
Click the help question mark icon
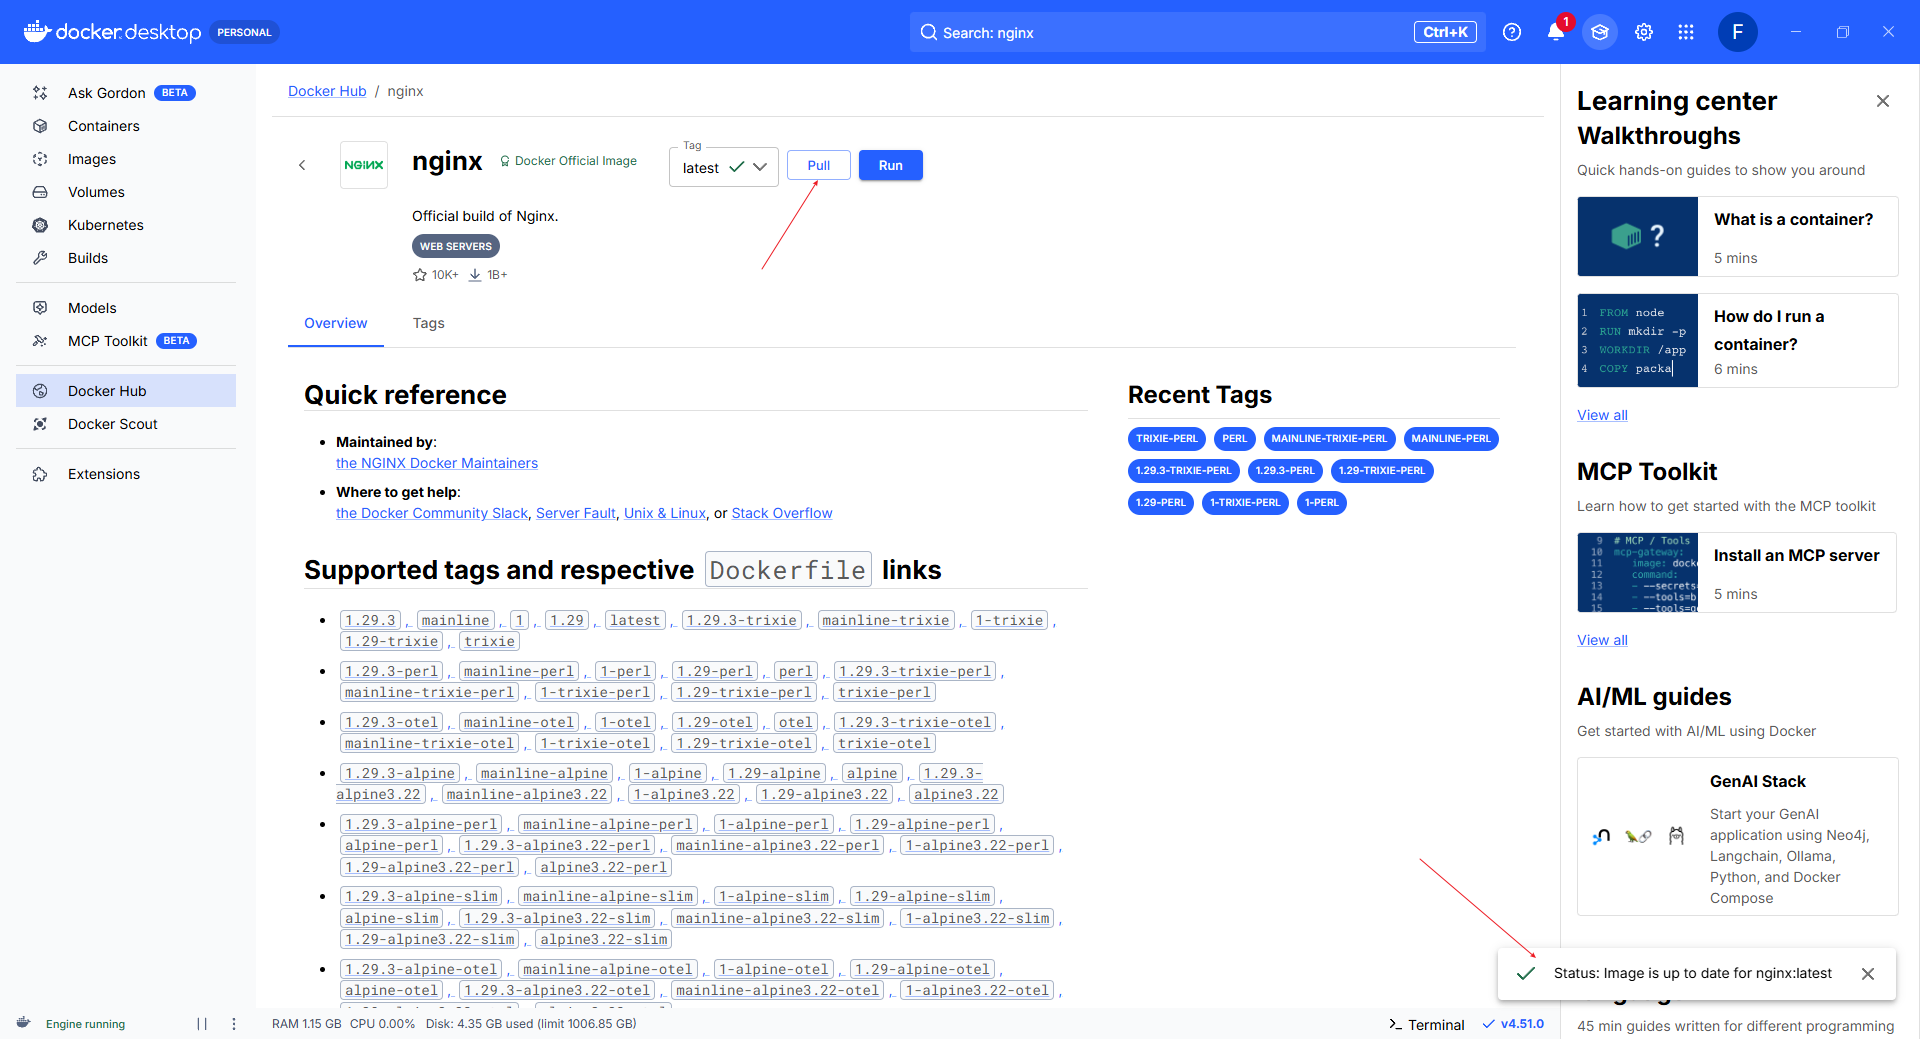(1512, 32)
